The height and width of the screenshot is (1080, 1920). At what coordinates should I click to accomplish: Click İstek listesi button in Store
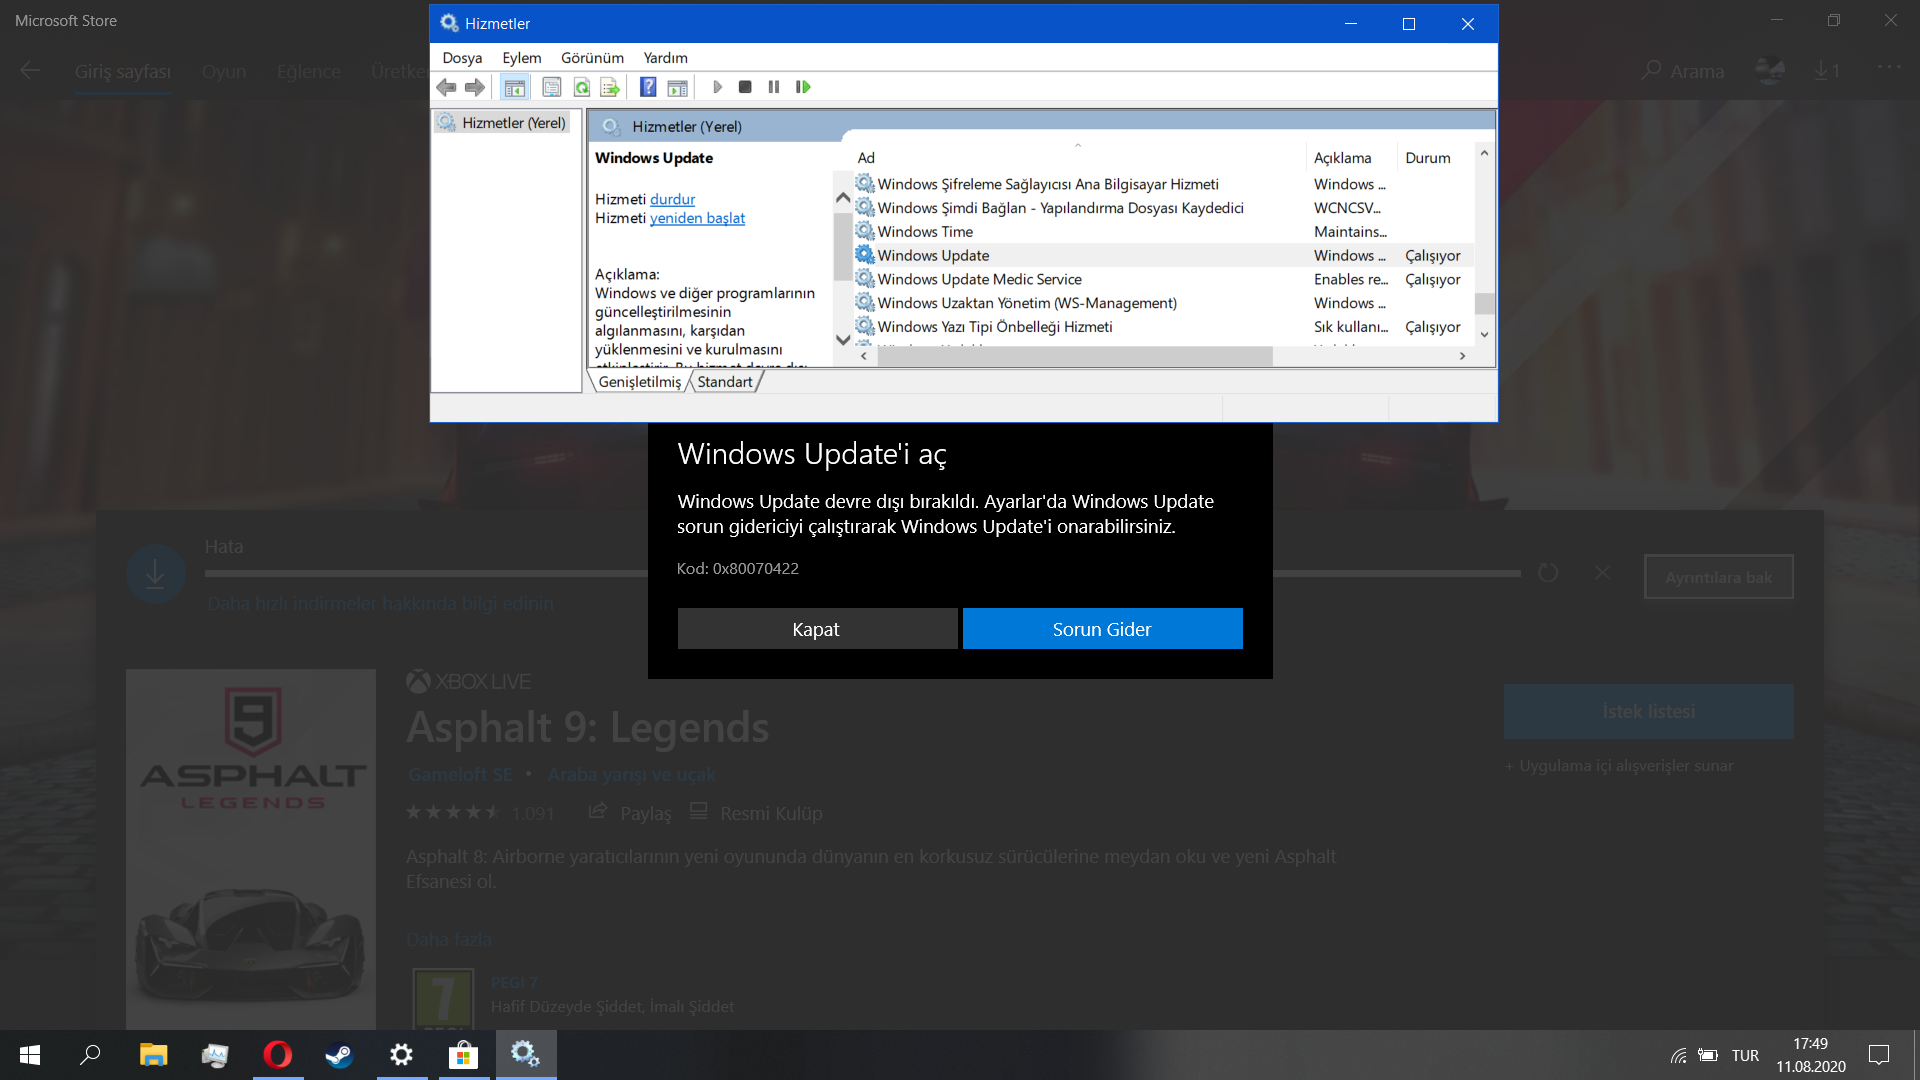[1648, 712]
